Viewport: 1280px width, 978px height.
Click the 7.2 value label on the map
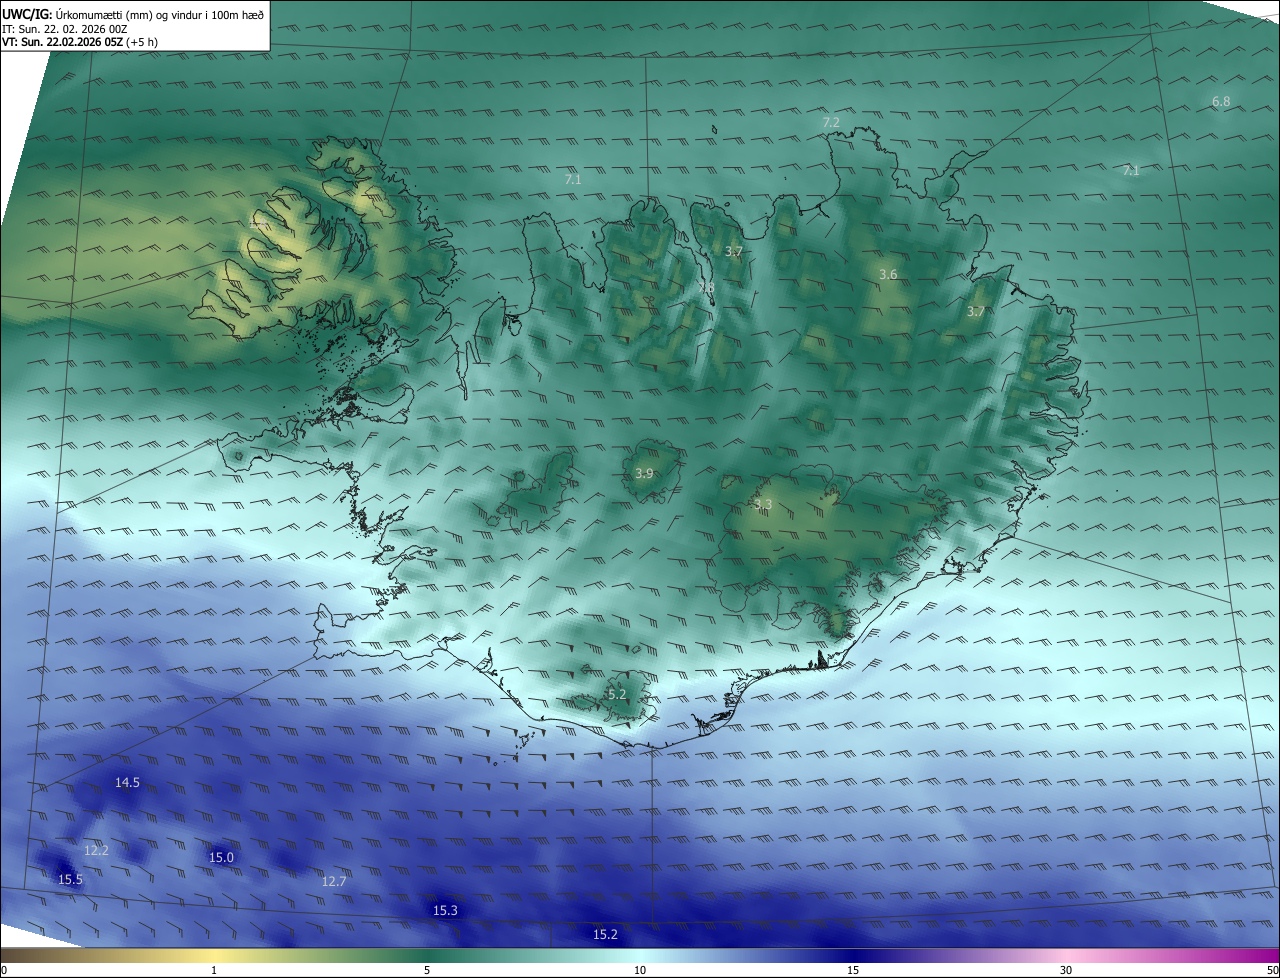point(831,122)
